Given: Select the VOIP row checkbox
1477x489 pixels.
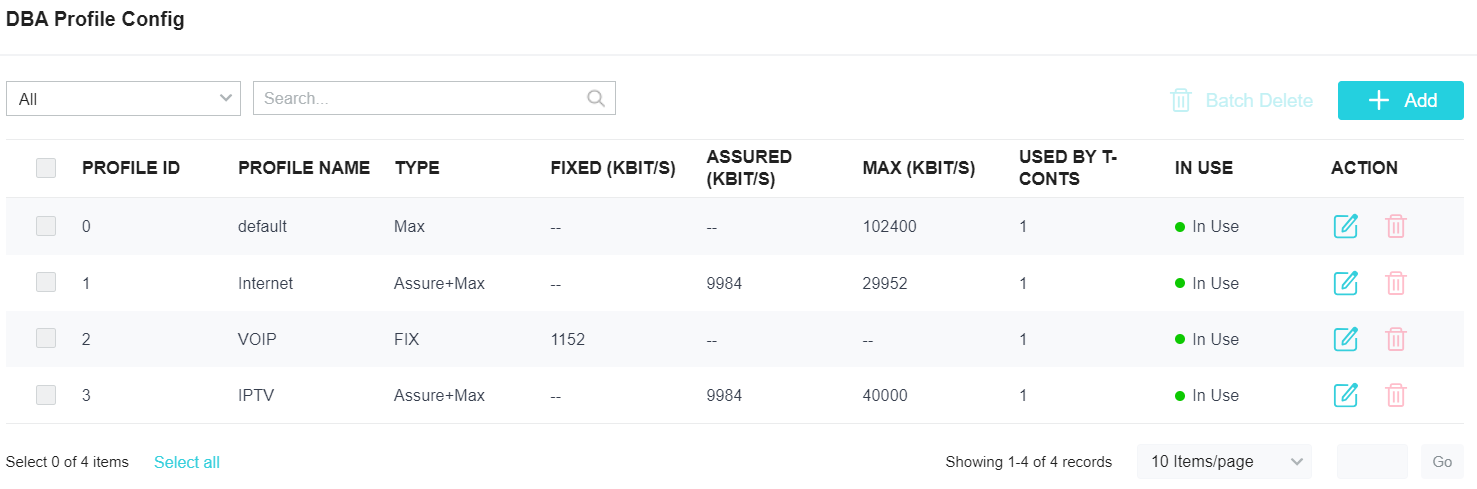Looking at the screenshot, I should 46,339.
